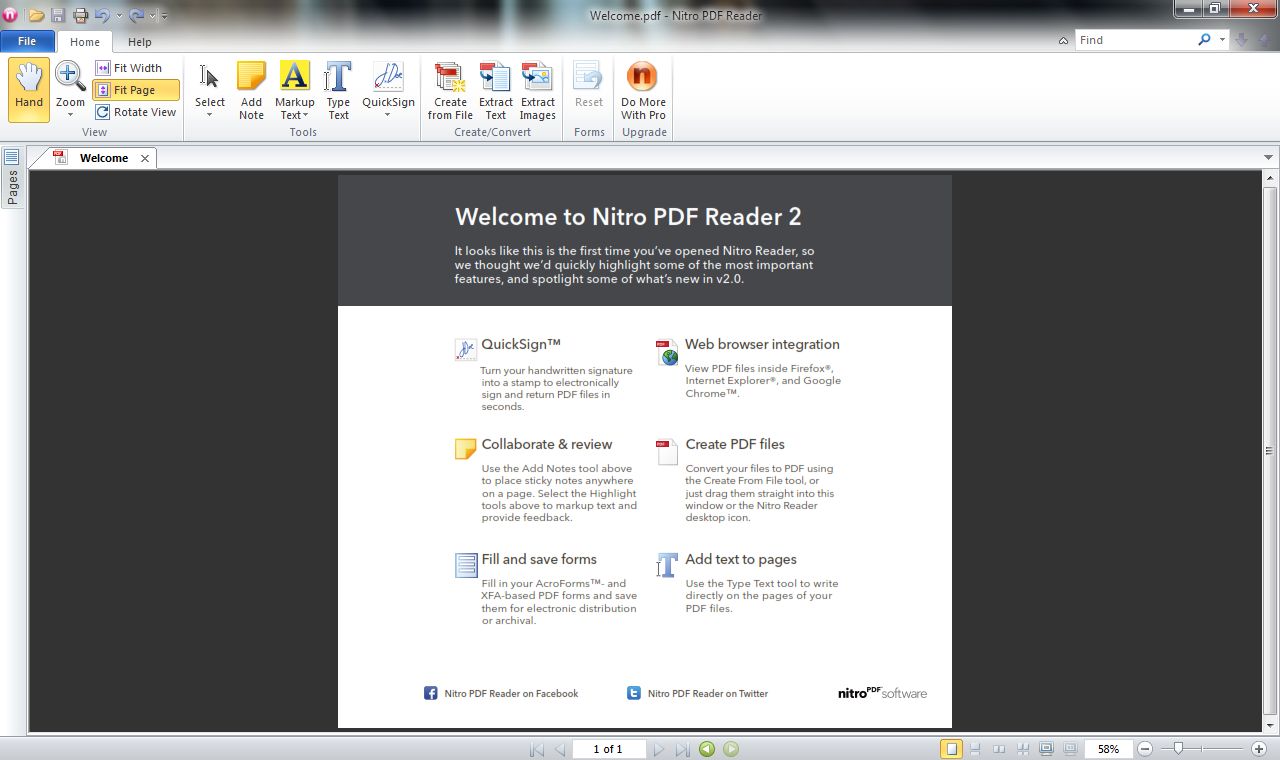The image size is (1280, 760).
Task: Click the green next view button
Action: [731, 749]
